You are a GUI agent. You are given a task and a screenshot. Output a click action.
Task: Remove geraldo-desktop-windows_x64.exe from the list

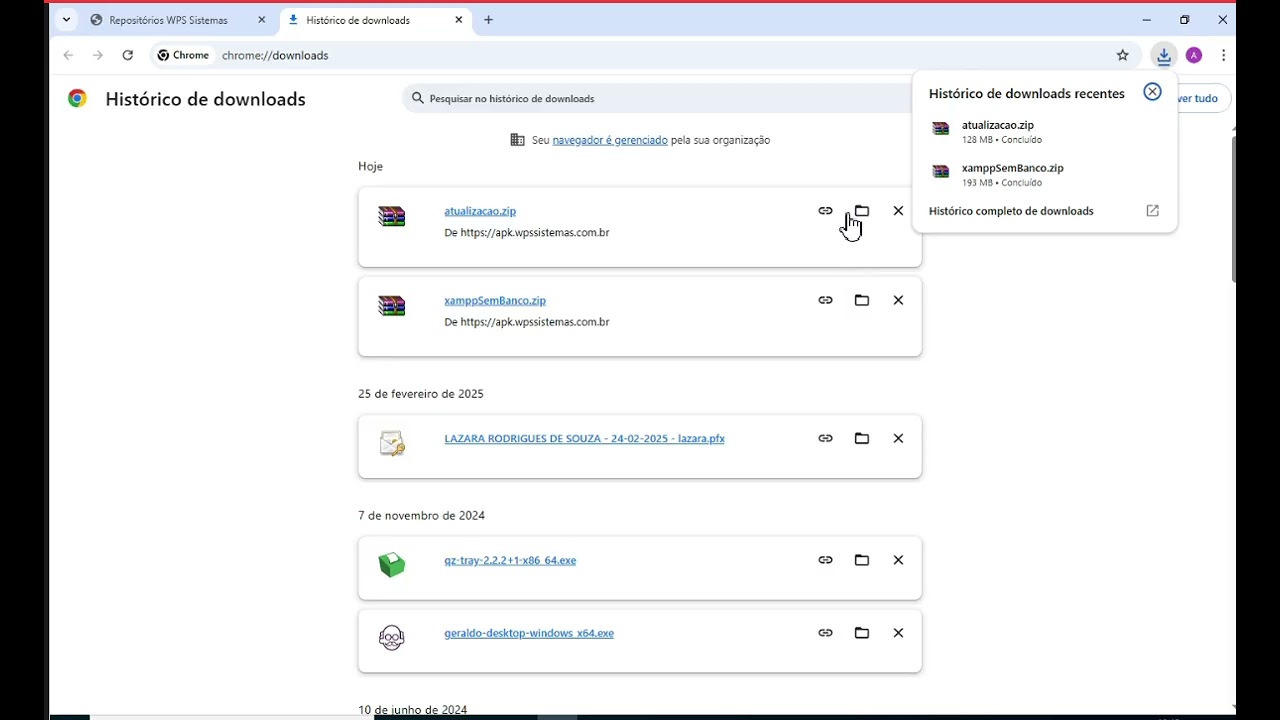coord(898,633)
